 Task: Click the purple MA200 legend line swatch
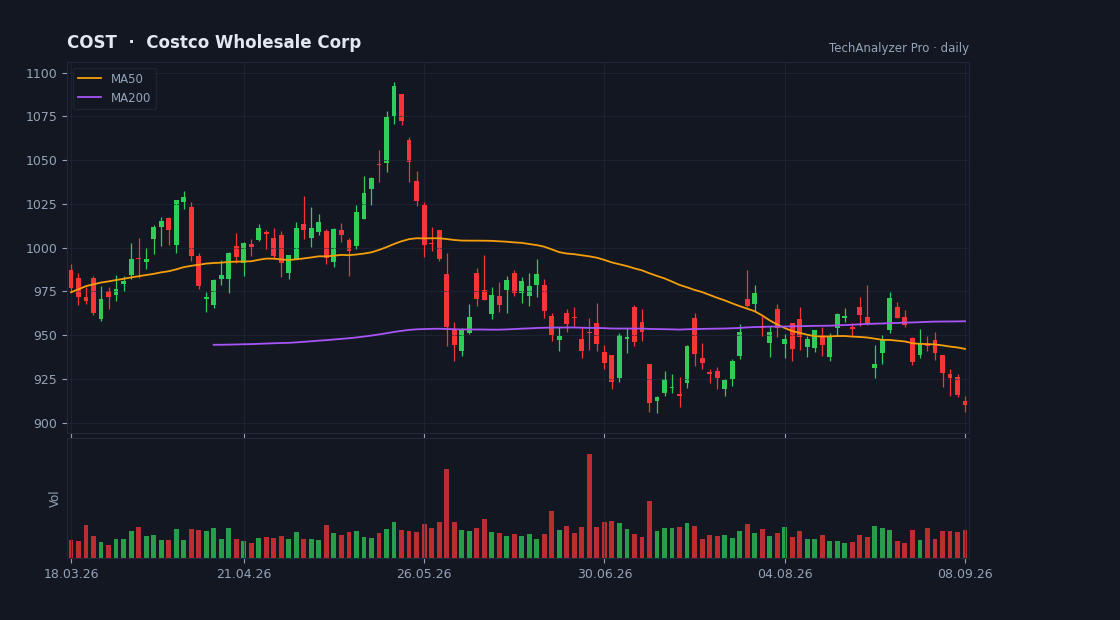click(89, 98)
